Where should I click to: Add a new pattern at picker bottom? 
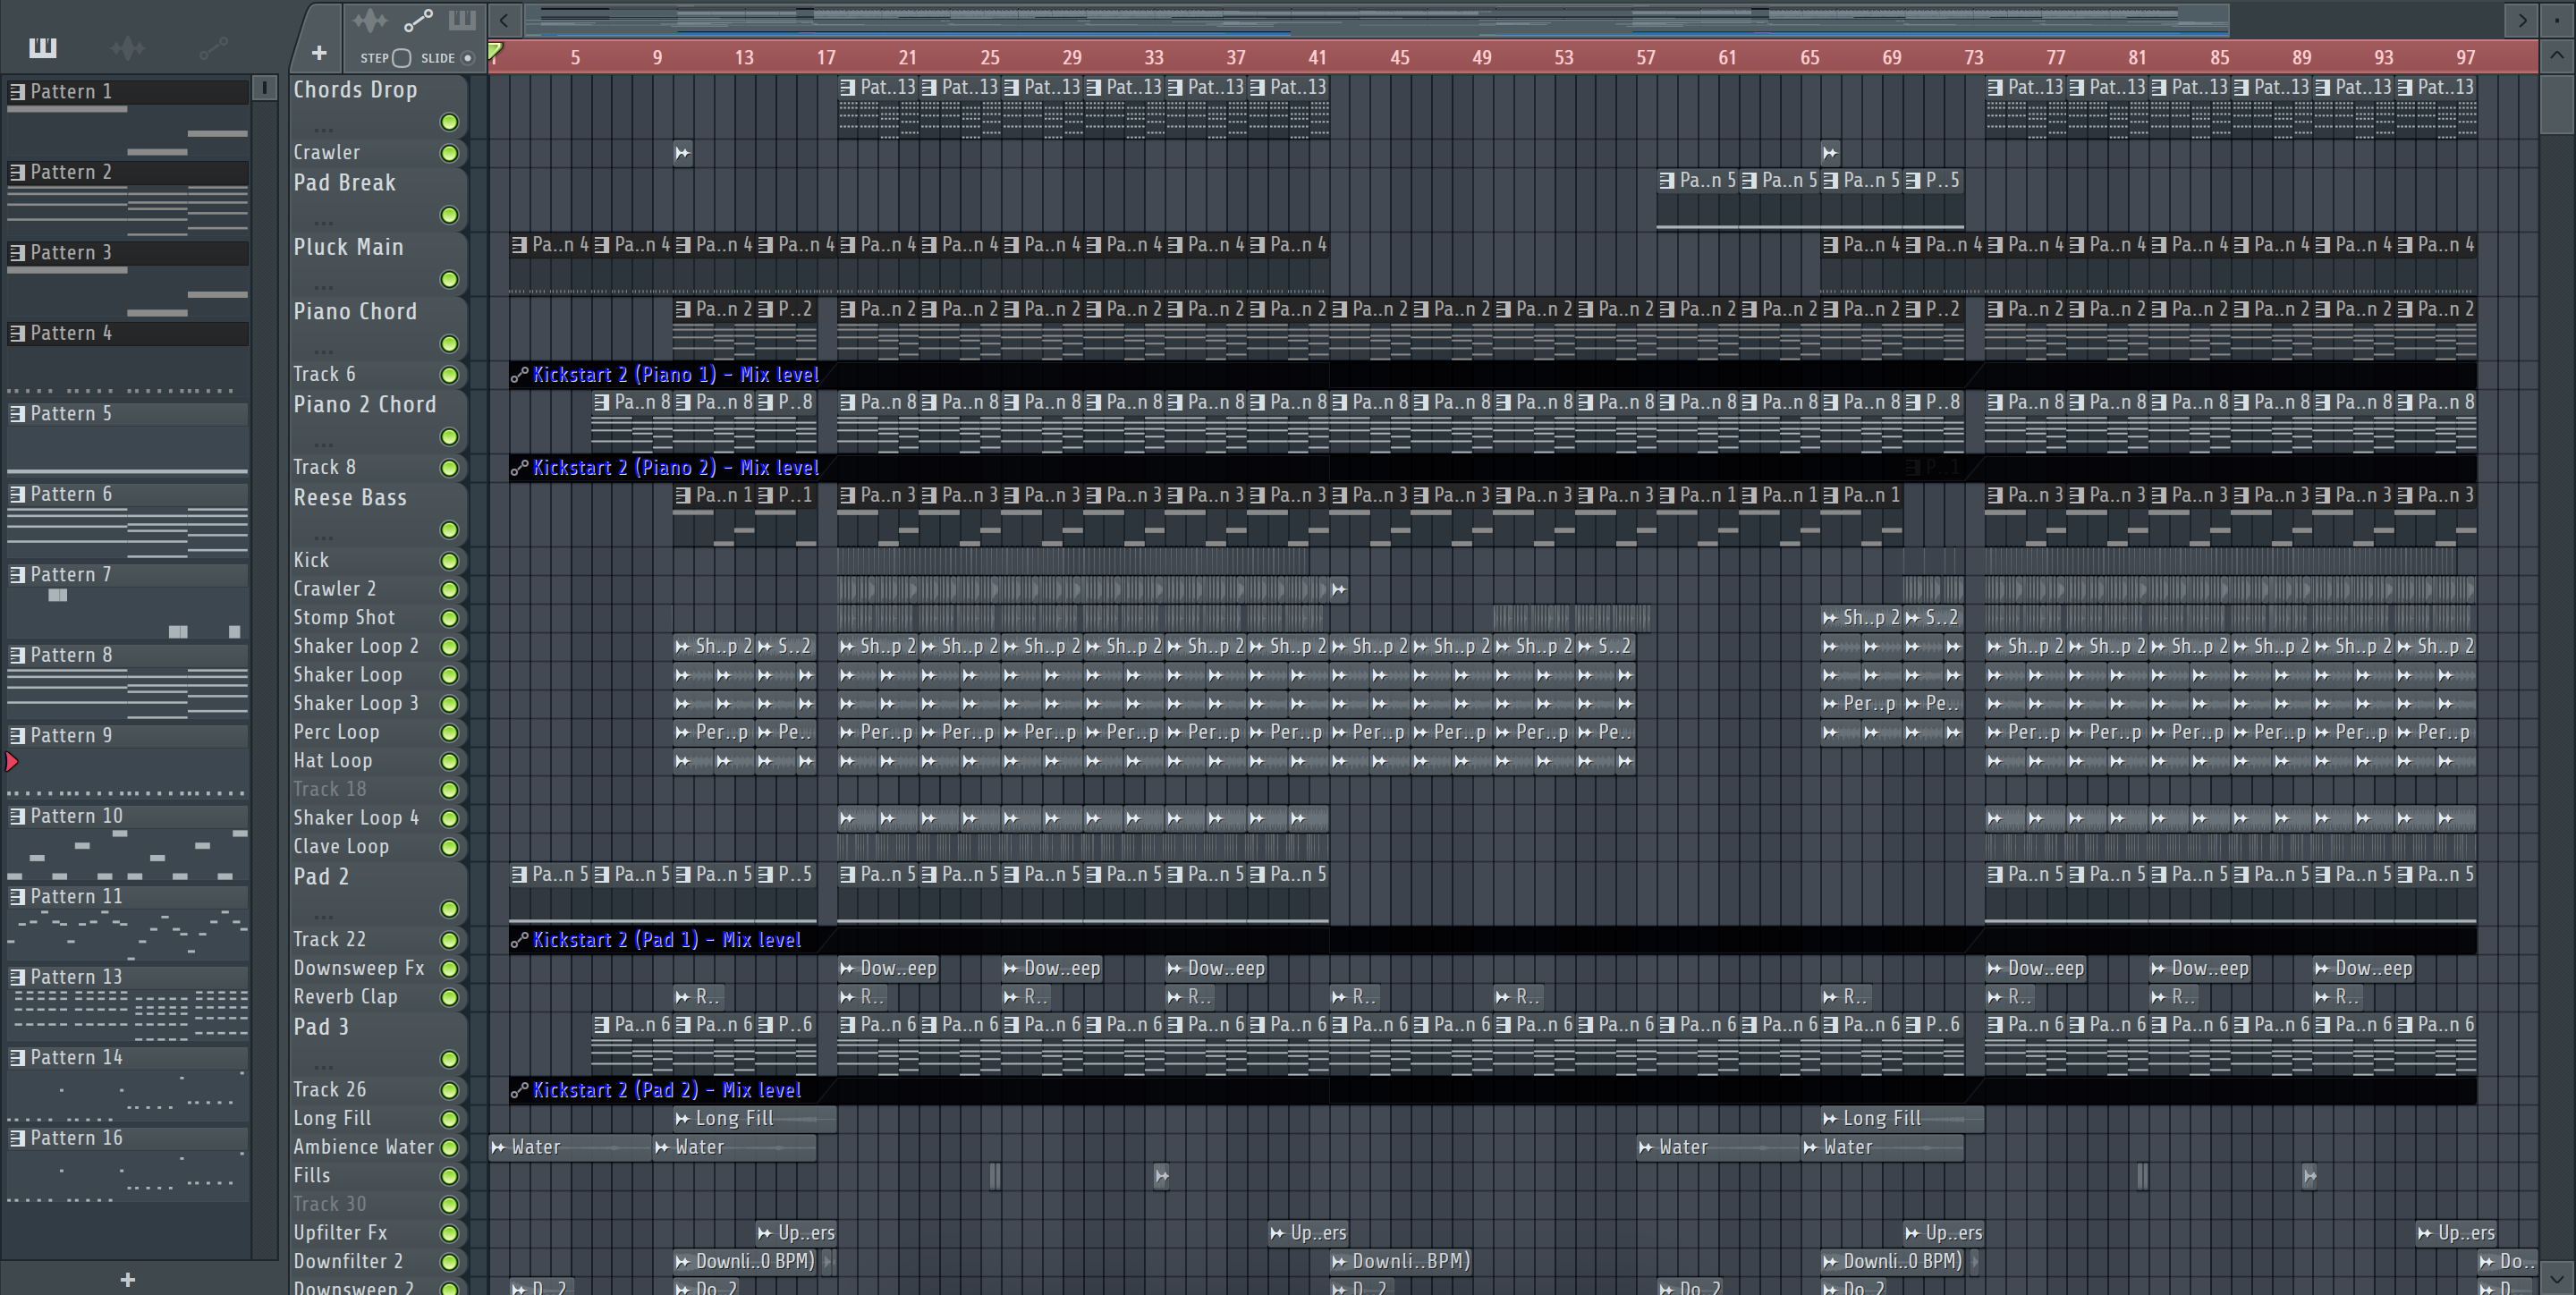point(127,1279)
